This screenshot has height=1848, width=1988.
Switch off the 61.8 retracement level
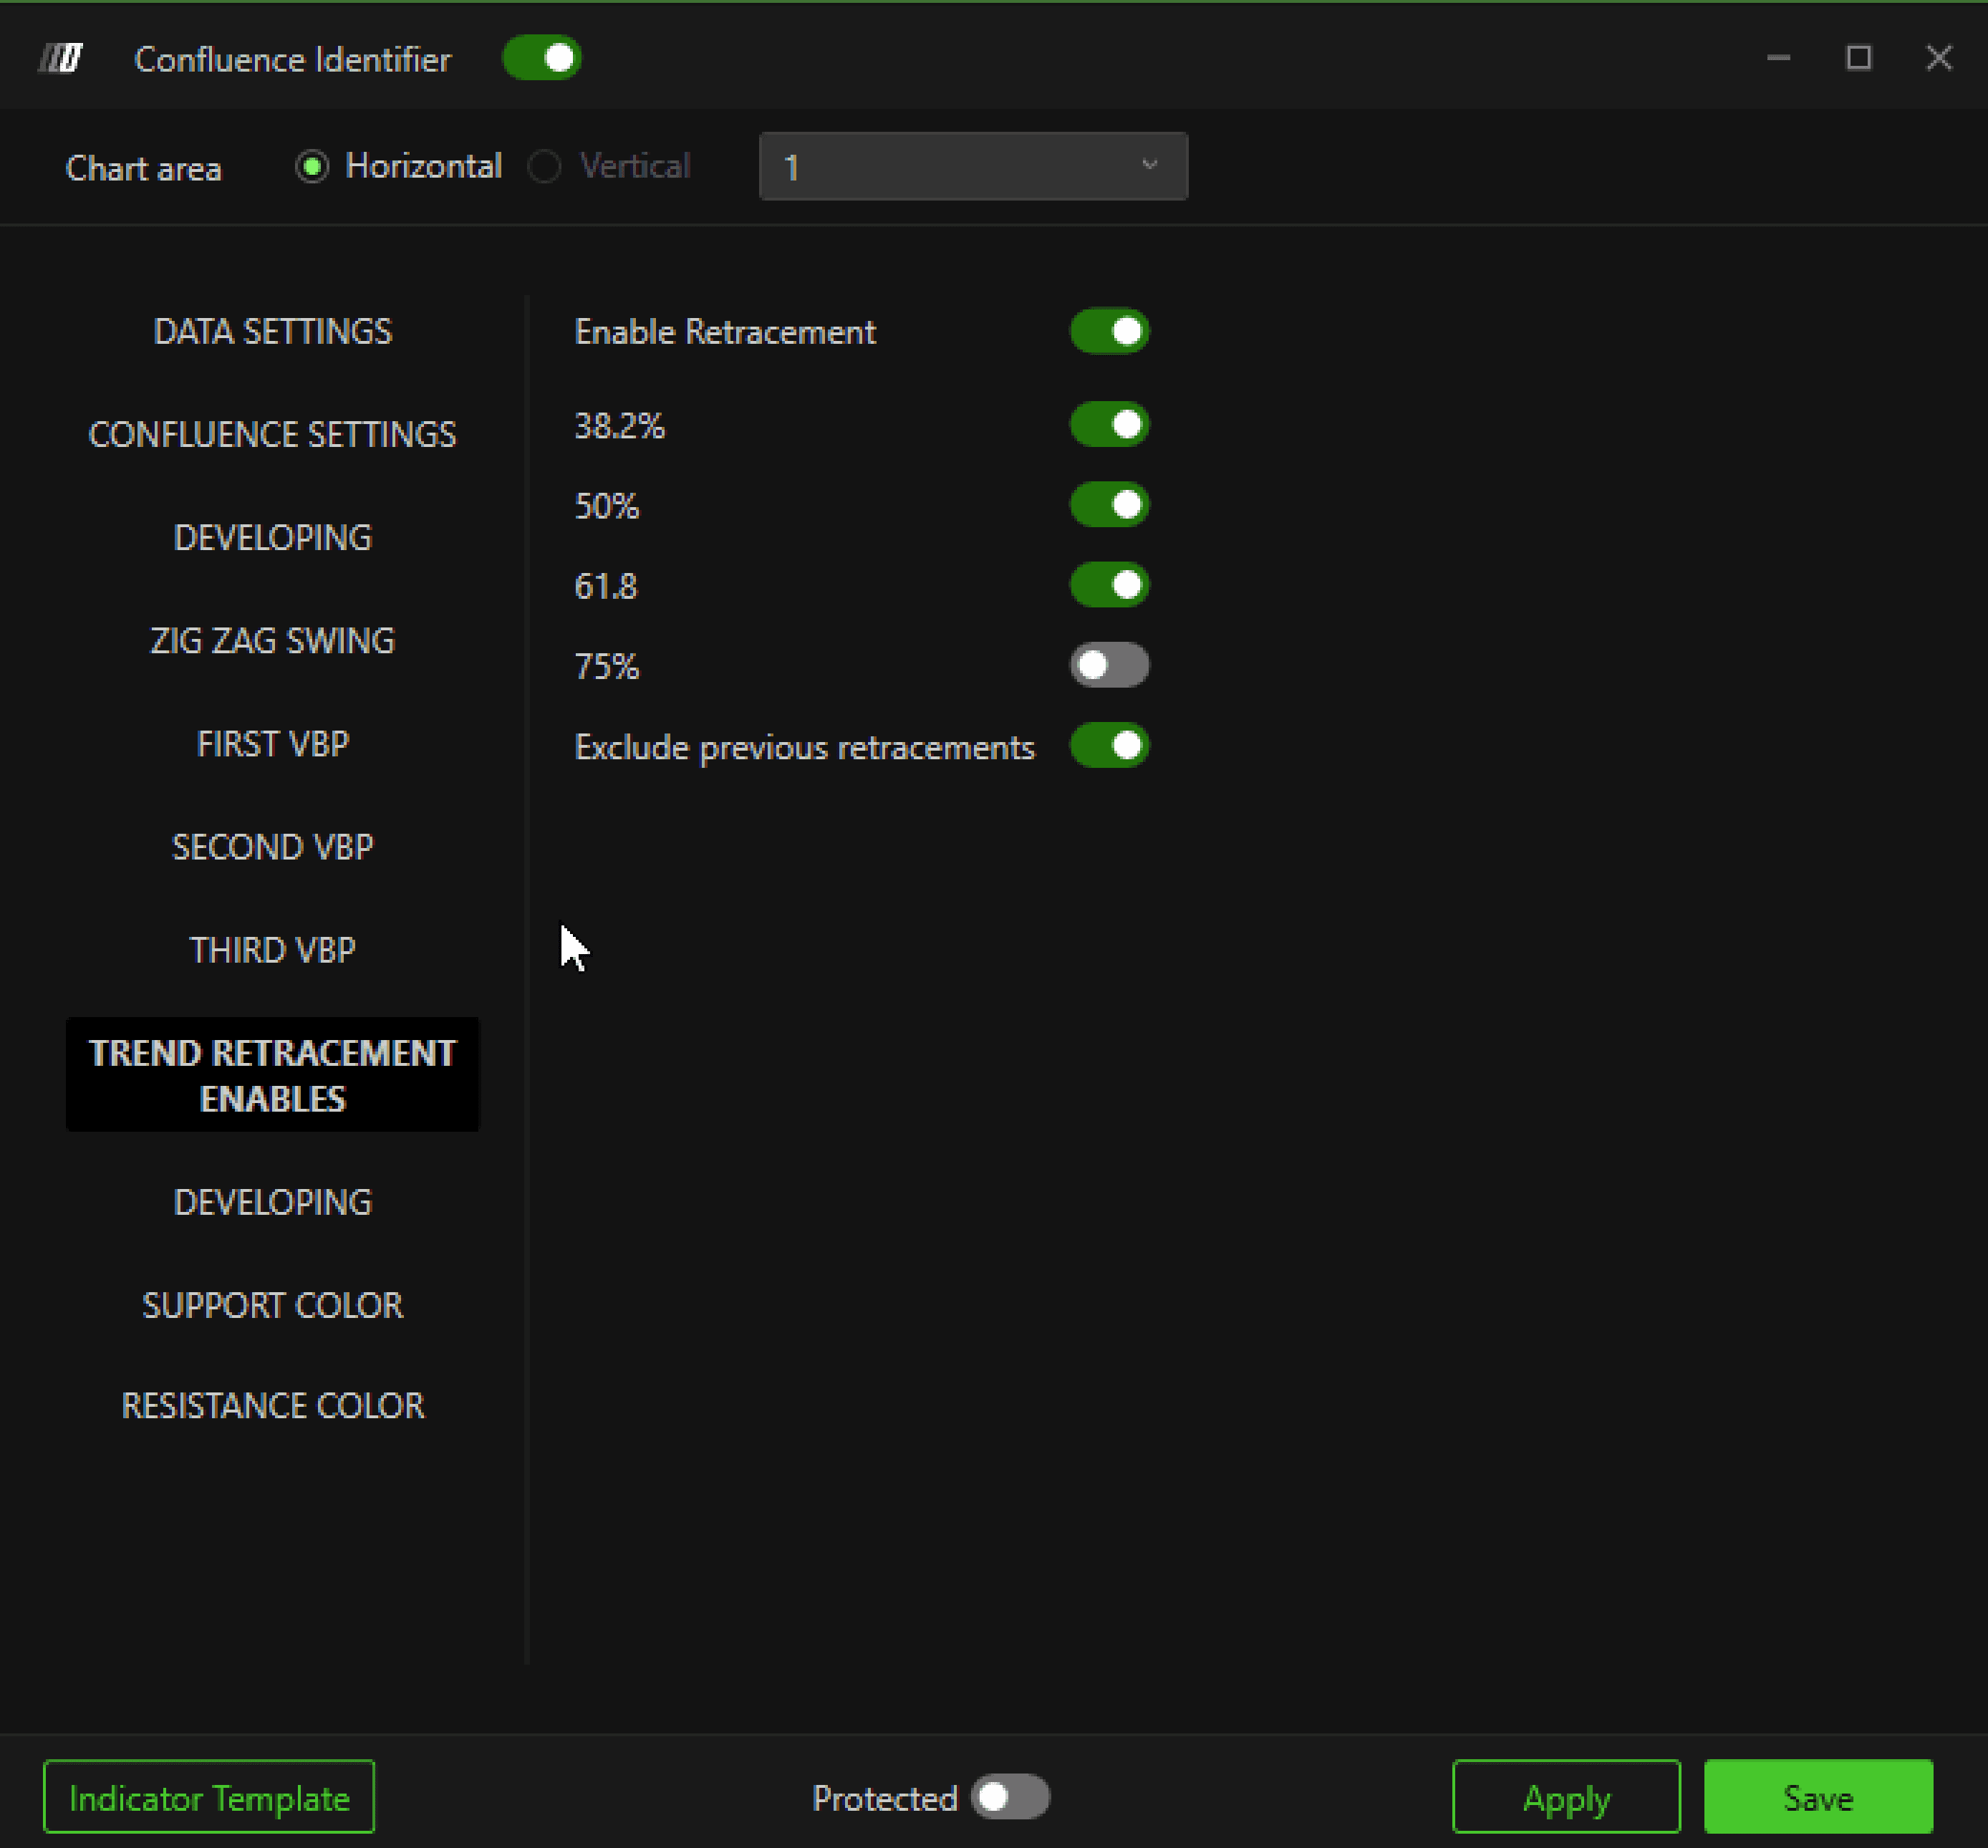1109,585
